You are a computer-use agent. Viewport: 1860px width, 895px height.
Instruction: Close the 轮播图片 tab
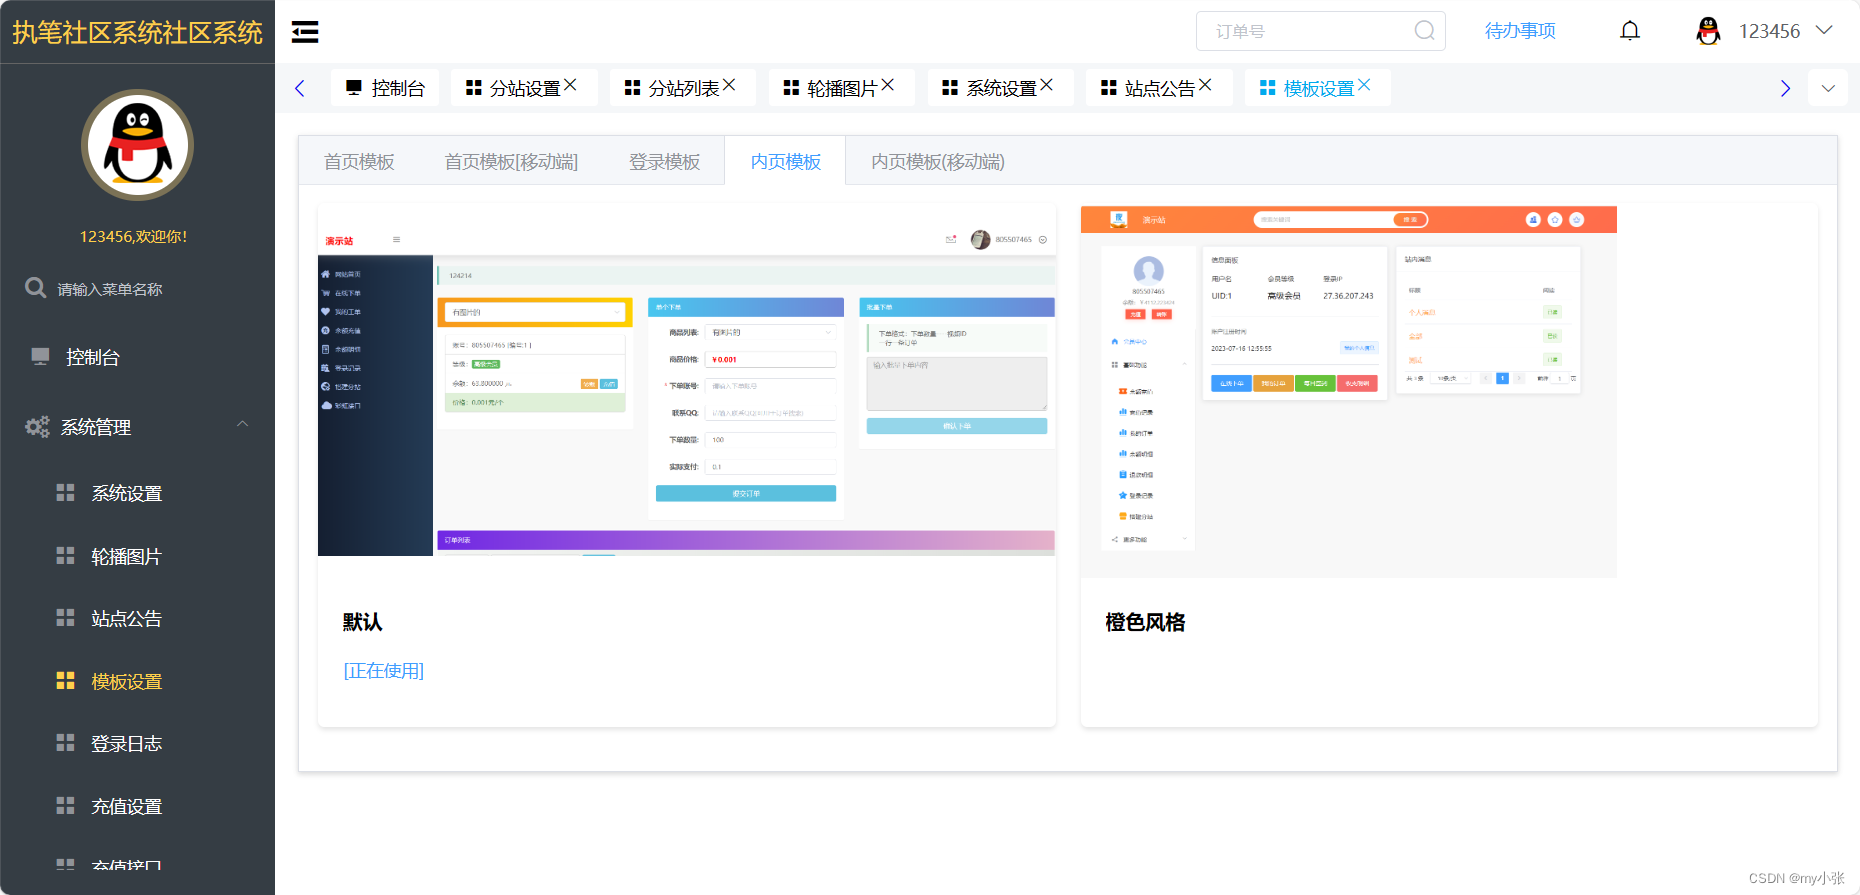coord(888,85)
